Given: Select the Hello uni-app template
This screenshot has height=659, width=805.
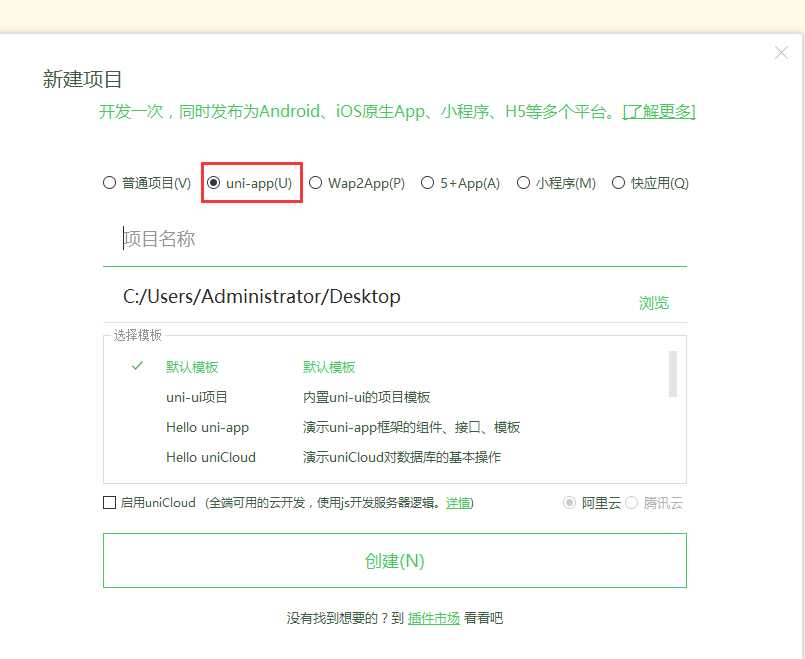Looking at the screenshot, I should pyautogui.click(x=207, y=427).
